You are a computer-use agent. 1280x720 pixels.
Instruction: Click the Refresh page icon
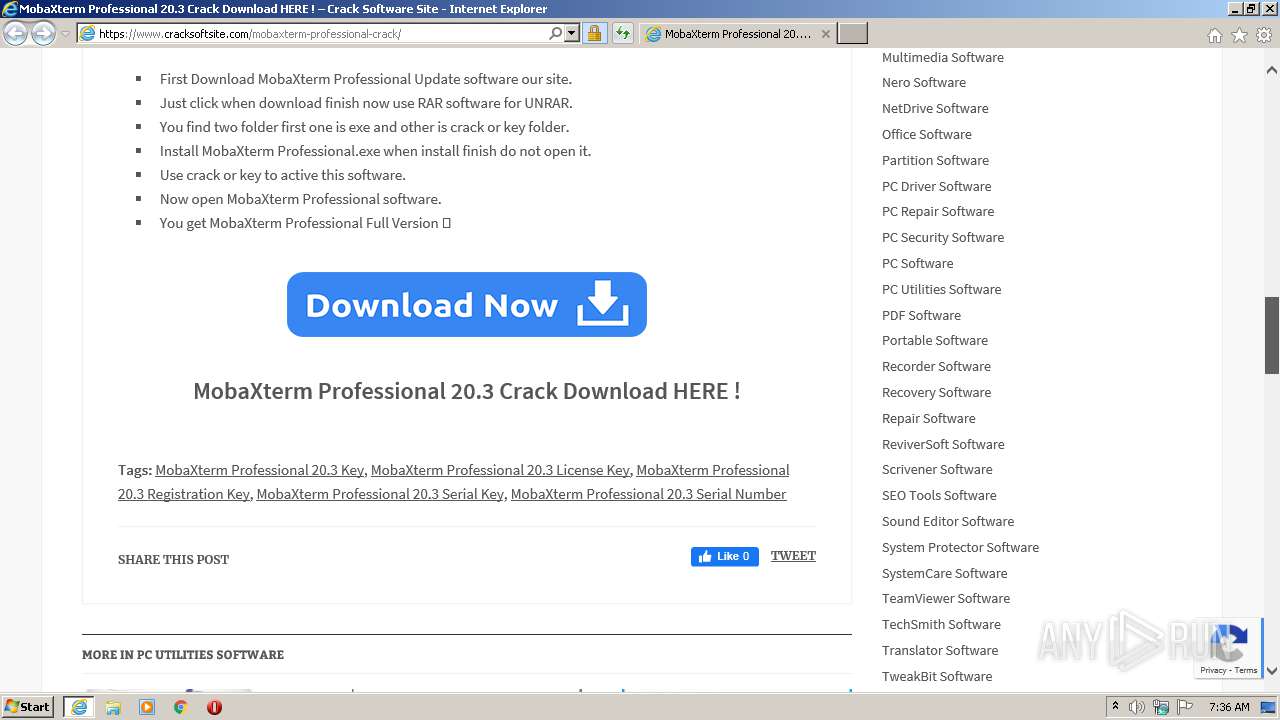pyautogui.click(x=623, y=34)
